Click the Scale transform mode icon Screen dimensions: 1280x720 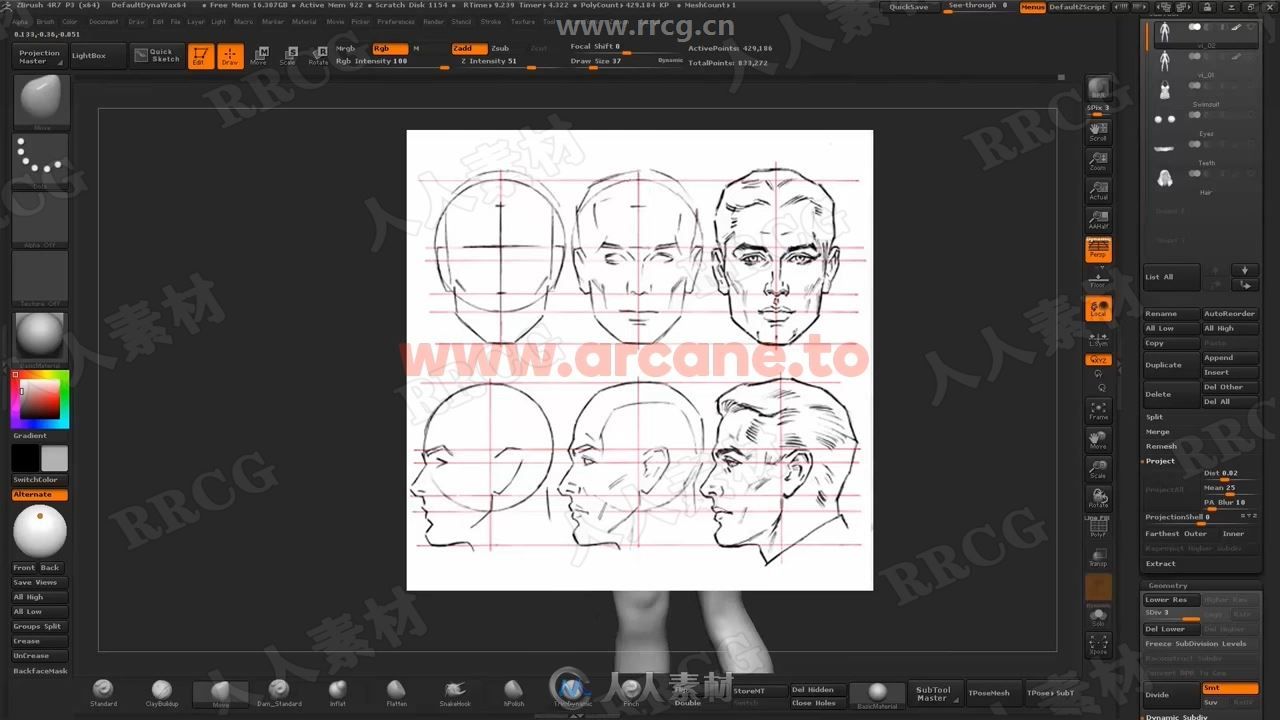point(288,56)
